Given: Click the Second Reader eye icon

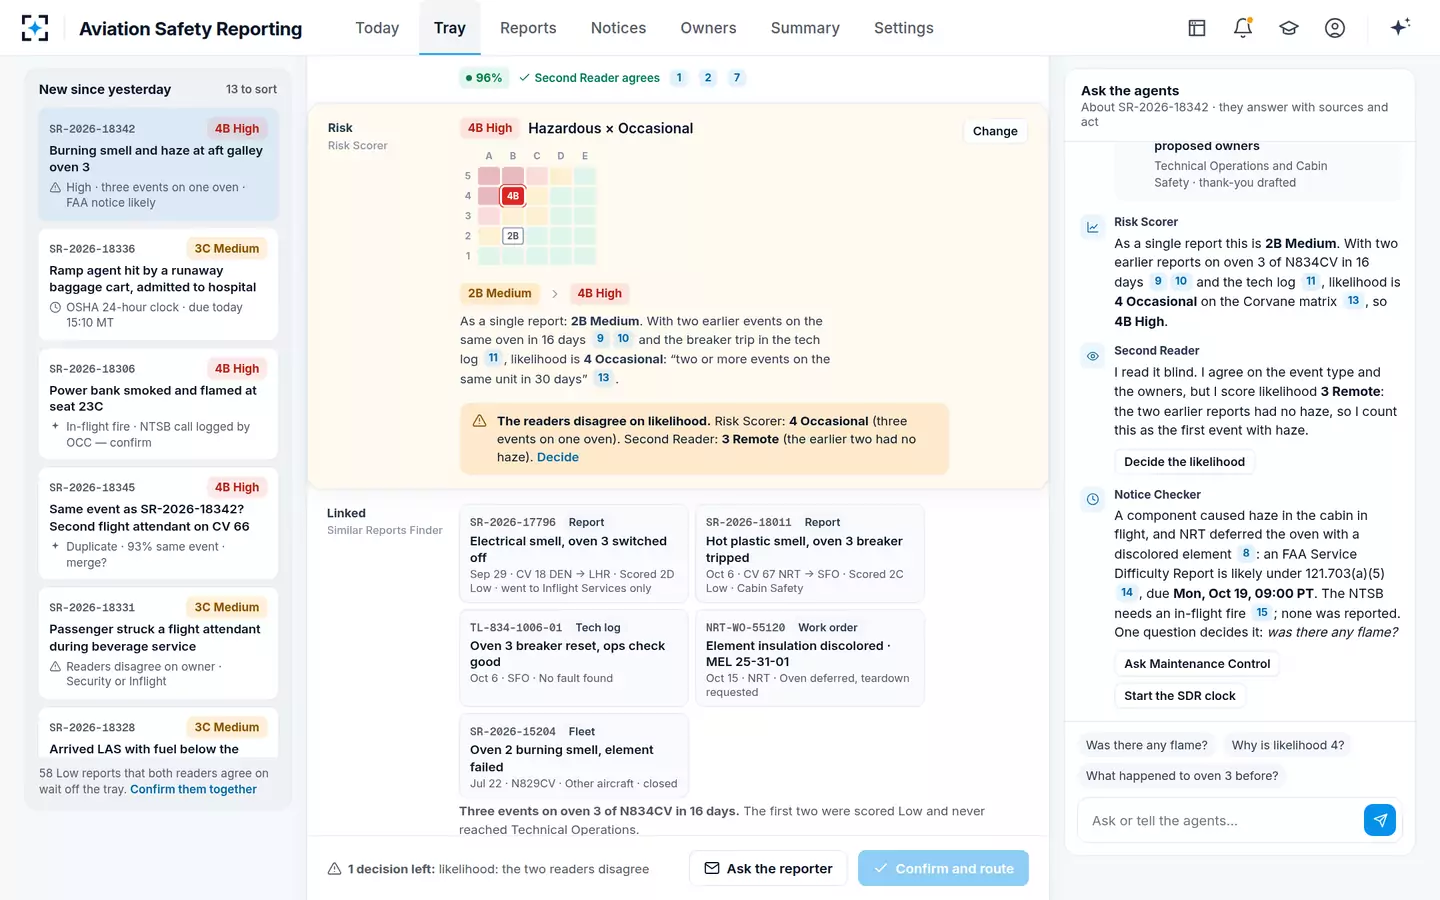Looking at the screenshot, I should 1092,356.
